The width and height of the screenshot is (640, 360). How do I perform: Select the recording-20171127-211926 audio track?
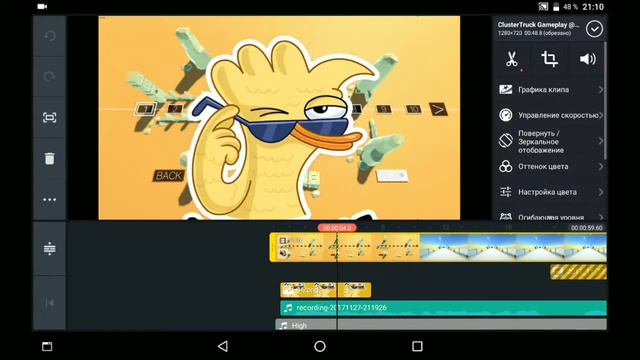tap(443, 308)
